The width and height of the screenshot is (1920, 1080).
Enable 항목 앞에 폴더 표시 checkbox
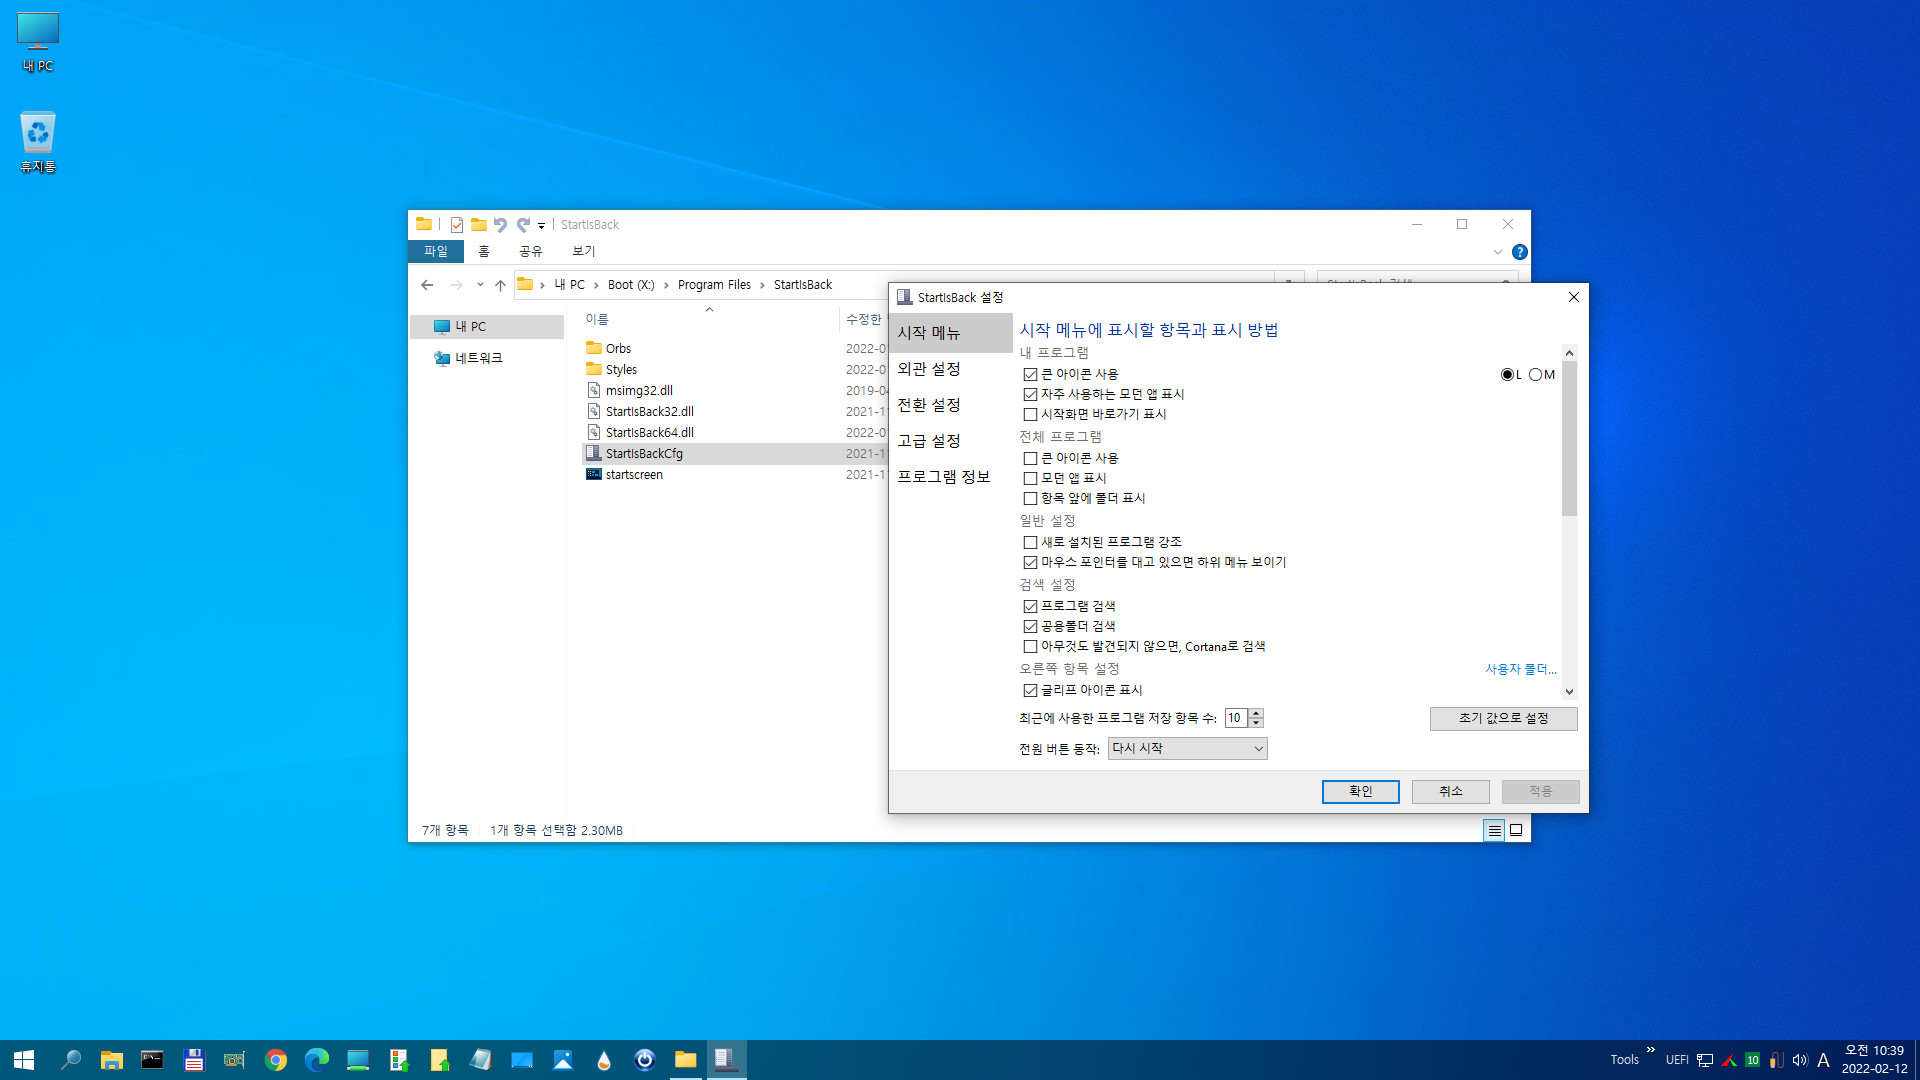(1030, 498)
